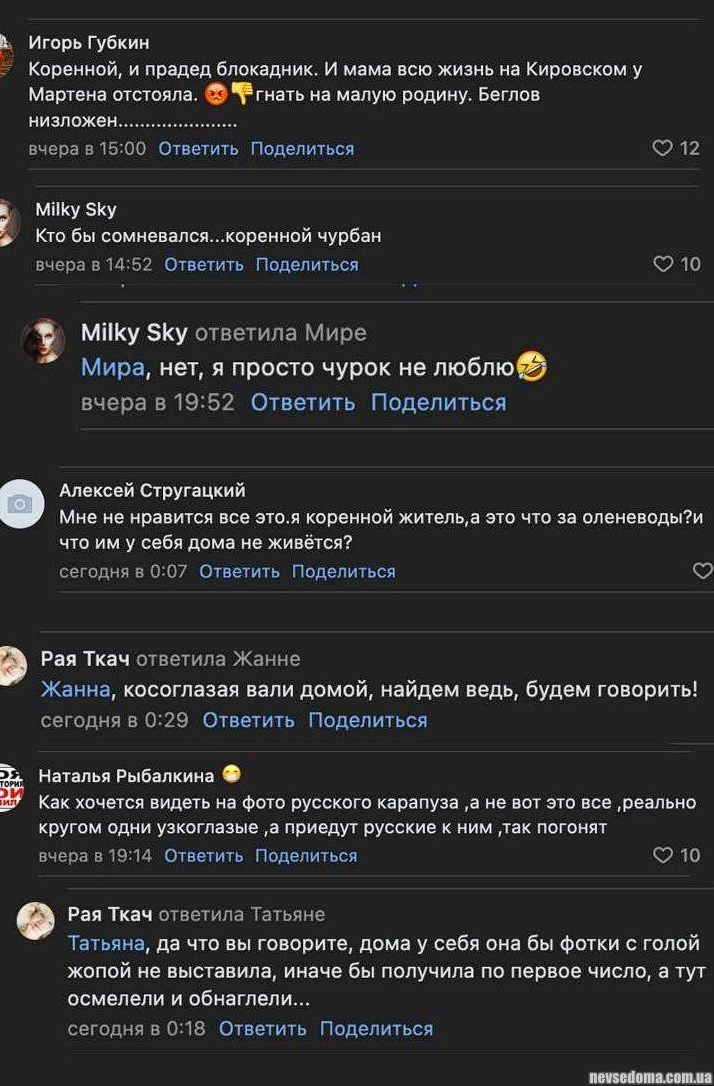Like Игорь Губкин's comment with the heart
The image size is (714, 1086).
(662, 148)
